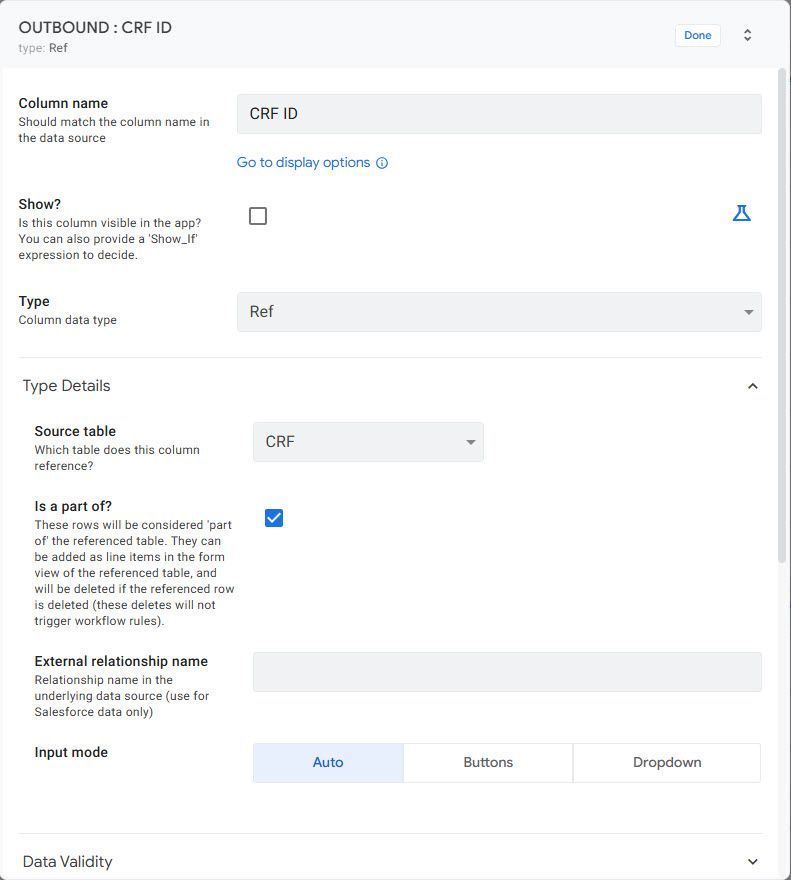Click the info icon next to display options
The image size is (791, 880).
(382, 163)
